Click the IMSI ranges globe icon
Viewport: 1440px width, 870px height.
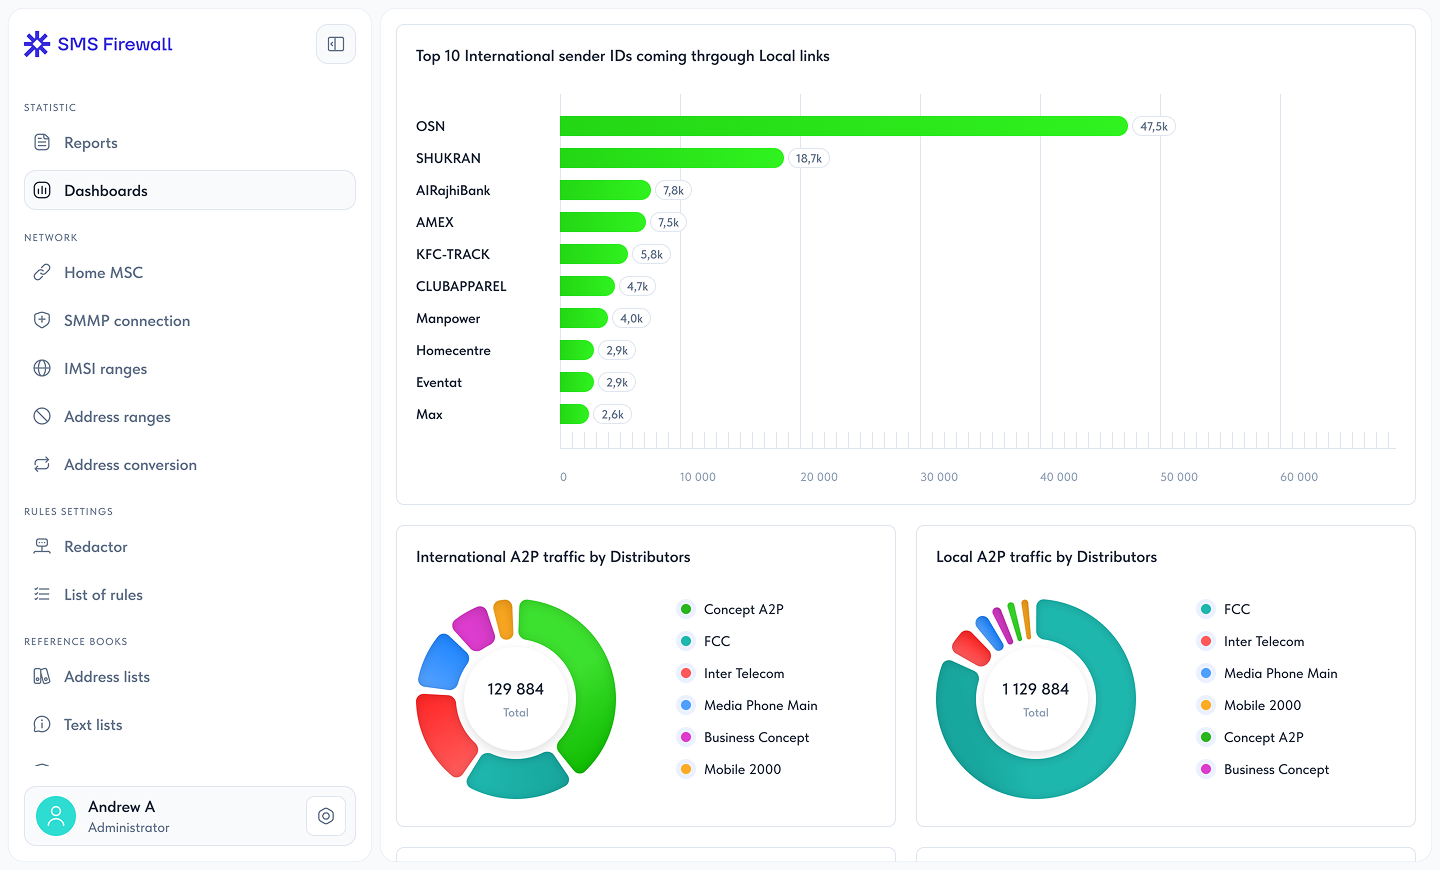tap(42, 368)
